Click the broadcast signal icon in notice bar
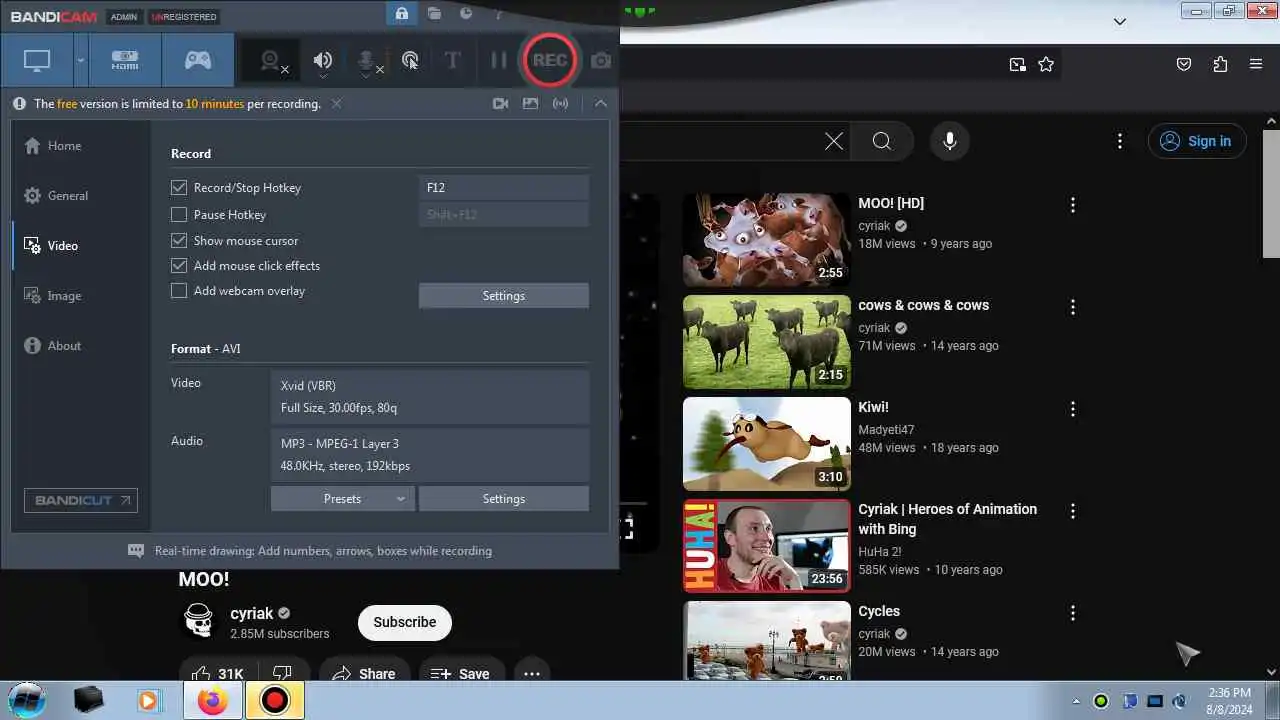Screen dimensions: 1280x720 [560, 103]
